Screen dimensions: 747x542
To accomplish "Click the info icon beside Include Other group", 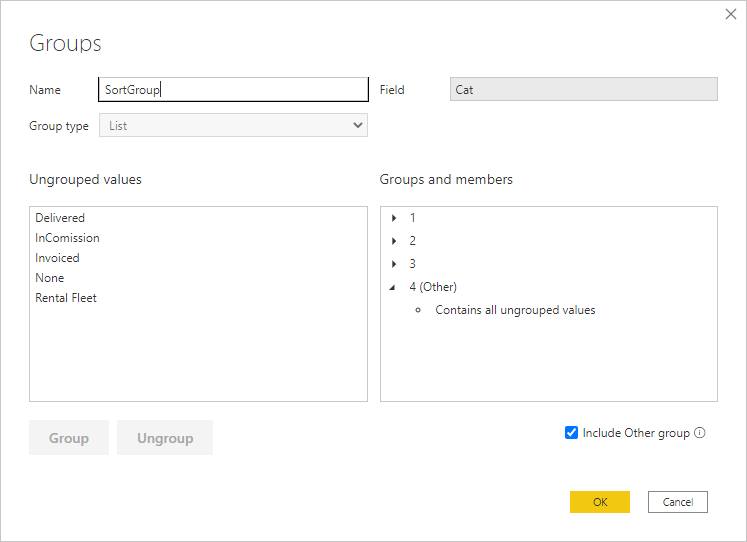I will click(x=699, y=432).
